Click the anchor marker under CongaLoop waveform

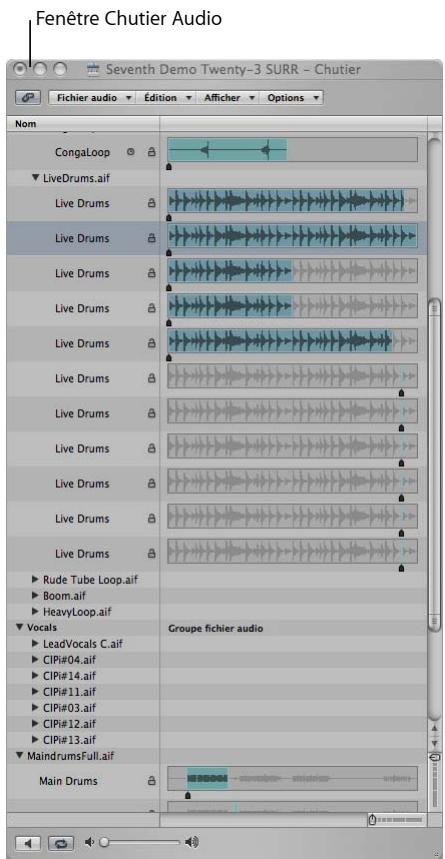tap(169, 167)
